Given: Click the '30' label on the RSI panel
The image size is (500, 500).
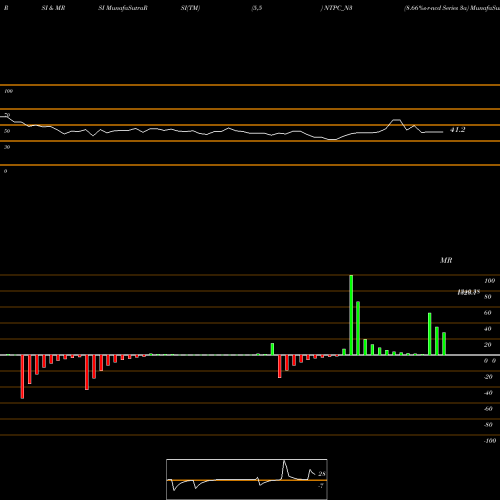Looking at the screenshot, I should 7,147.
